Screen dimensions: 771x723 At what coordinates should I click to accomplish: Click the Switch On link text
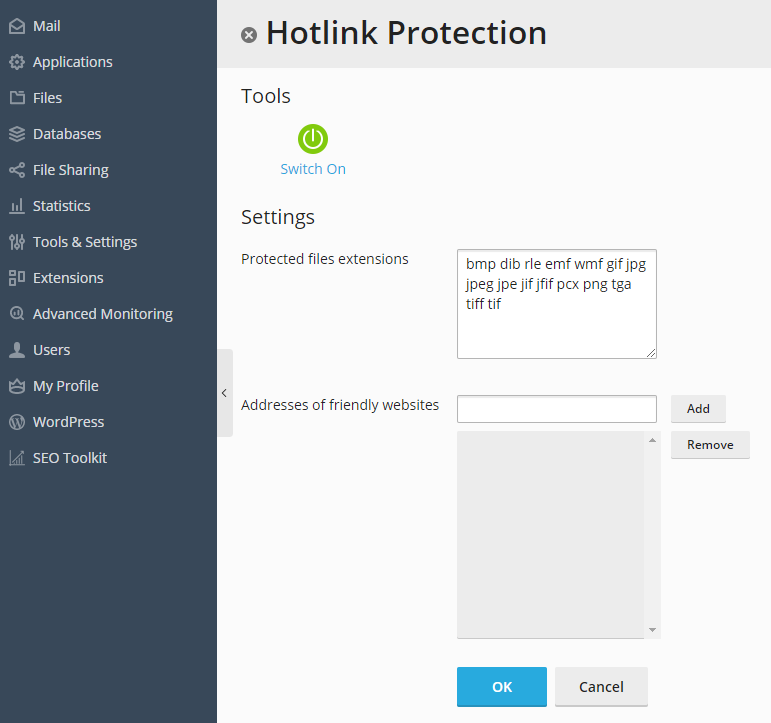[x=313, y=169]
